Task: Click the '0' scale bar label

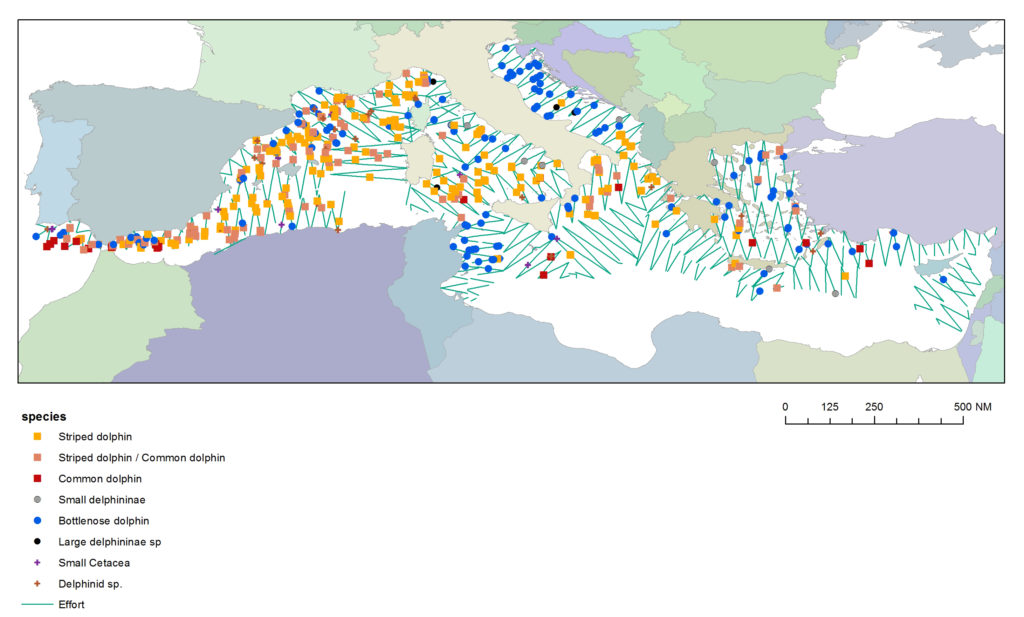Action: [x=785, y=407]
